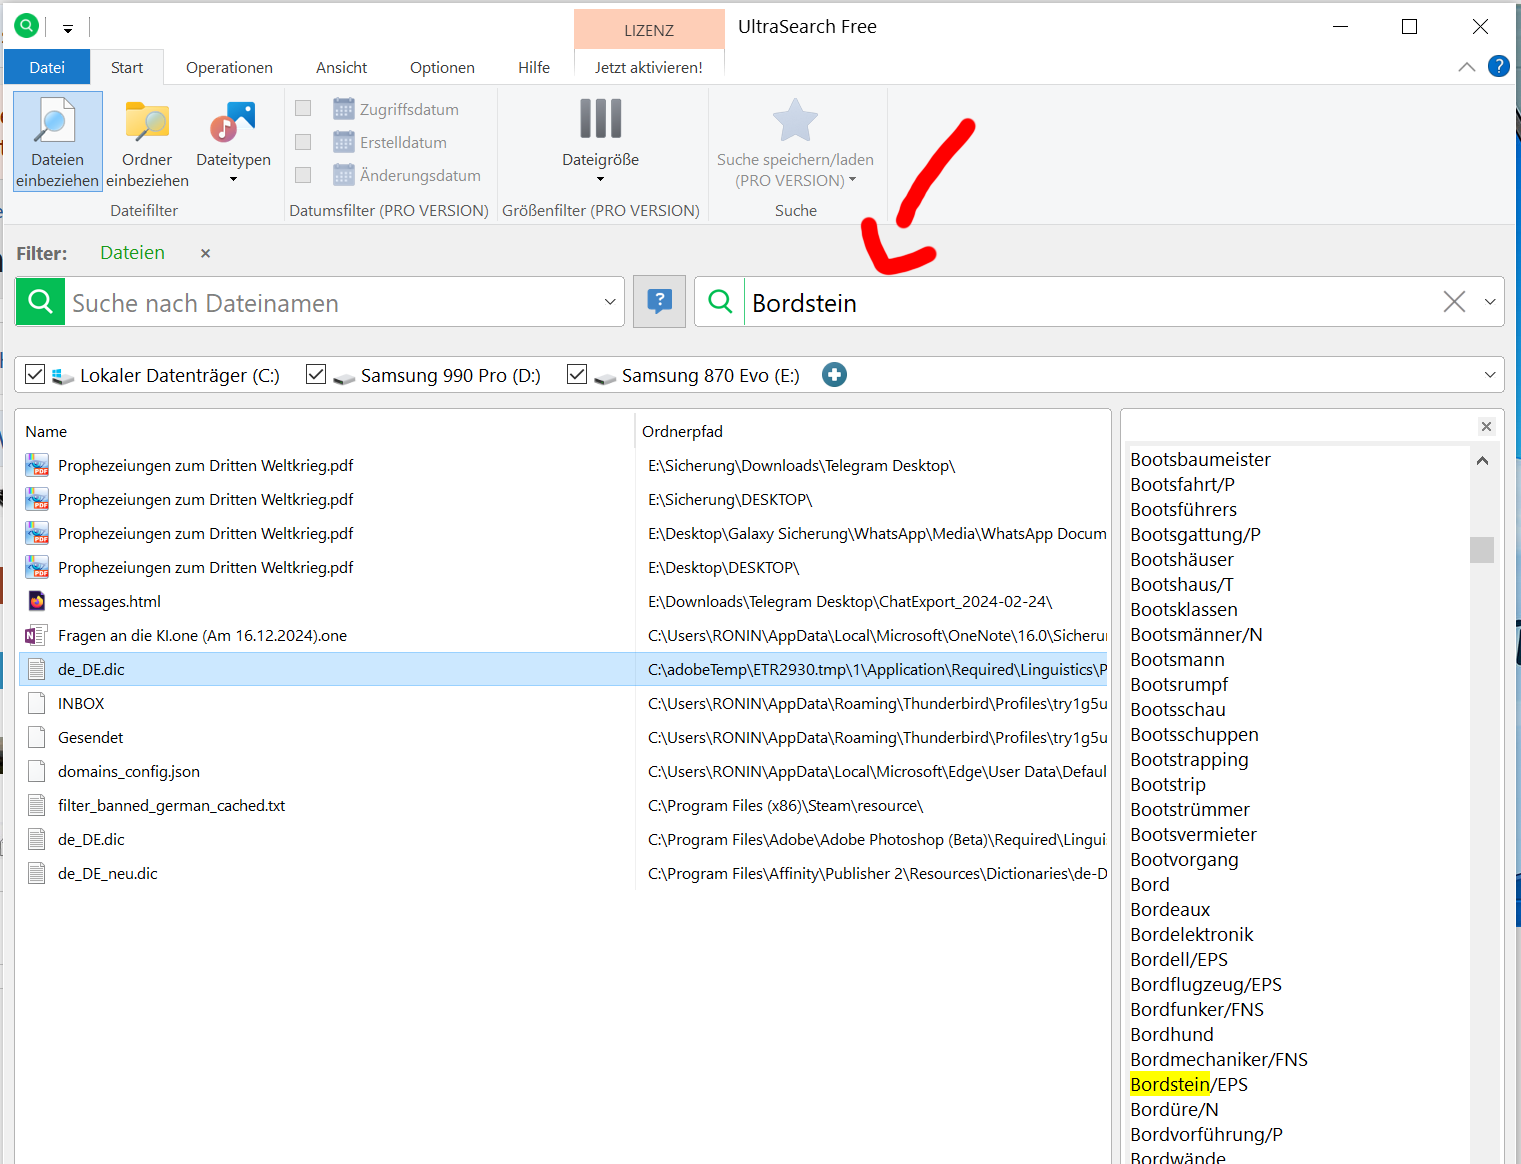Image resolution: width=1521 pixels, height=1164 pixels.
Task: Remove the Dateien filter with the X
Action: pos(205,253)
